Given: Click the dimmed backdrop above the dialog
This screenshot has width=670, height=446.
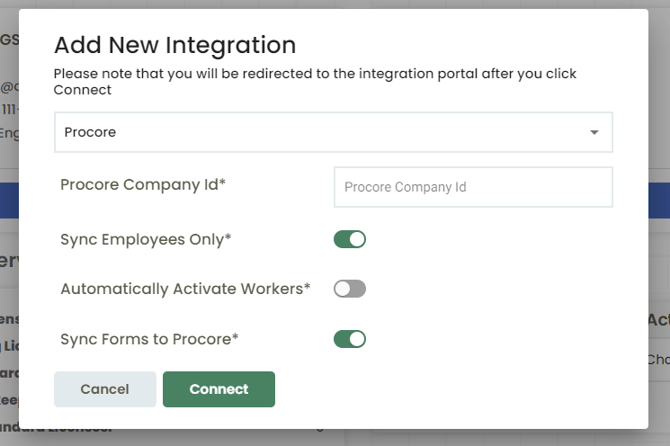Looking at the screenshot, I should [x=335, y=4].
